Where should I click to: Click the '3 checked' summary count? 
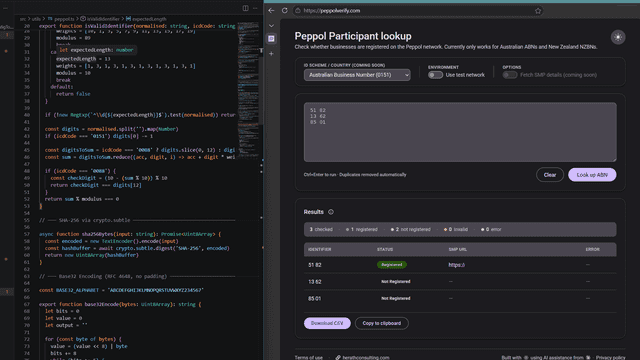[321, 229]
